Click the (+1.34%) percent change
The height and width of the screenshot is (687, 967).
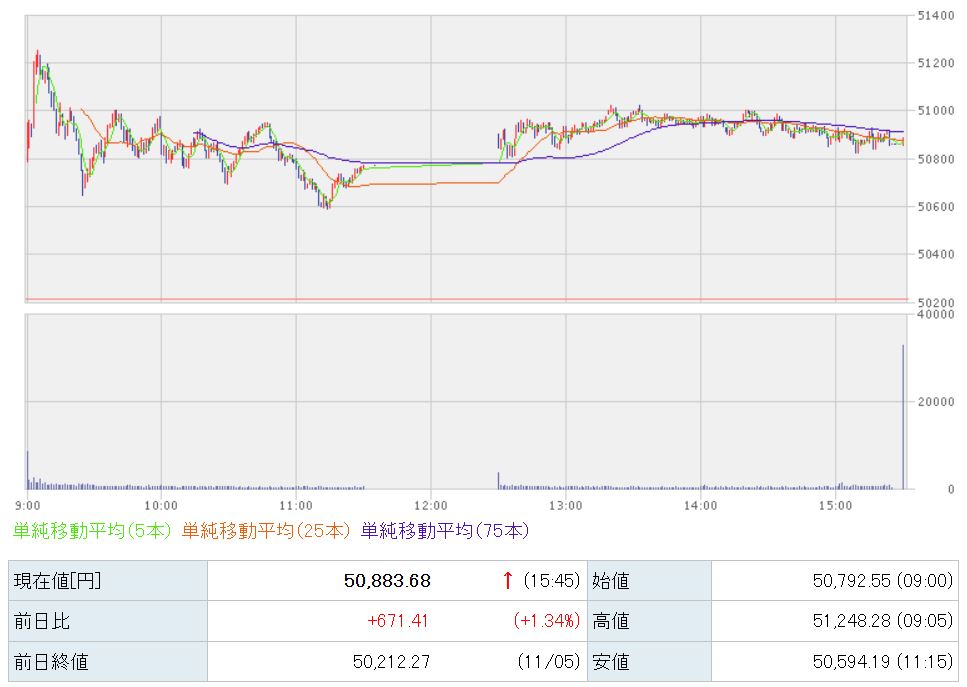[546, 621]
